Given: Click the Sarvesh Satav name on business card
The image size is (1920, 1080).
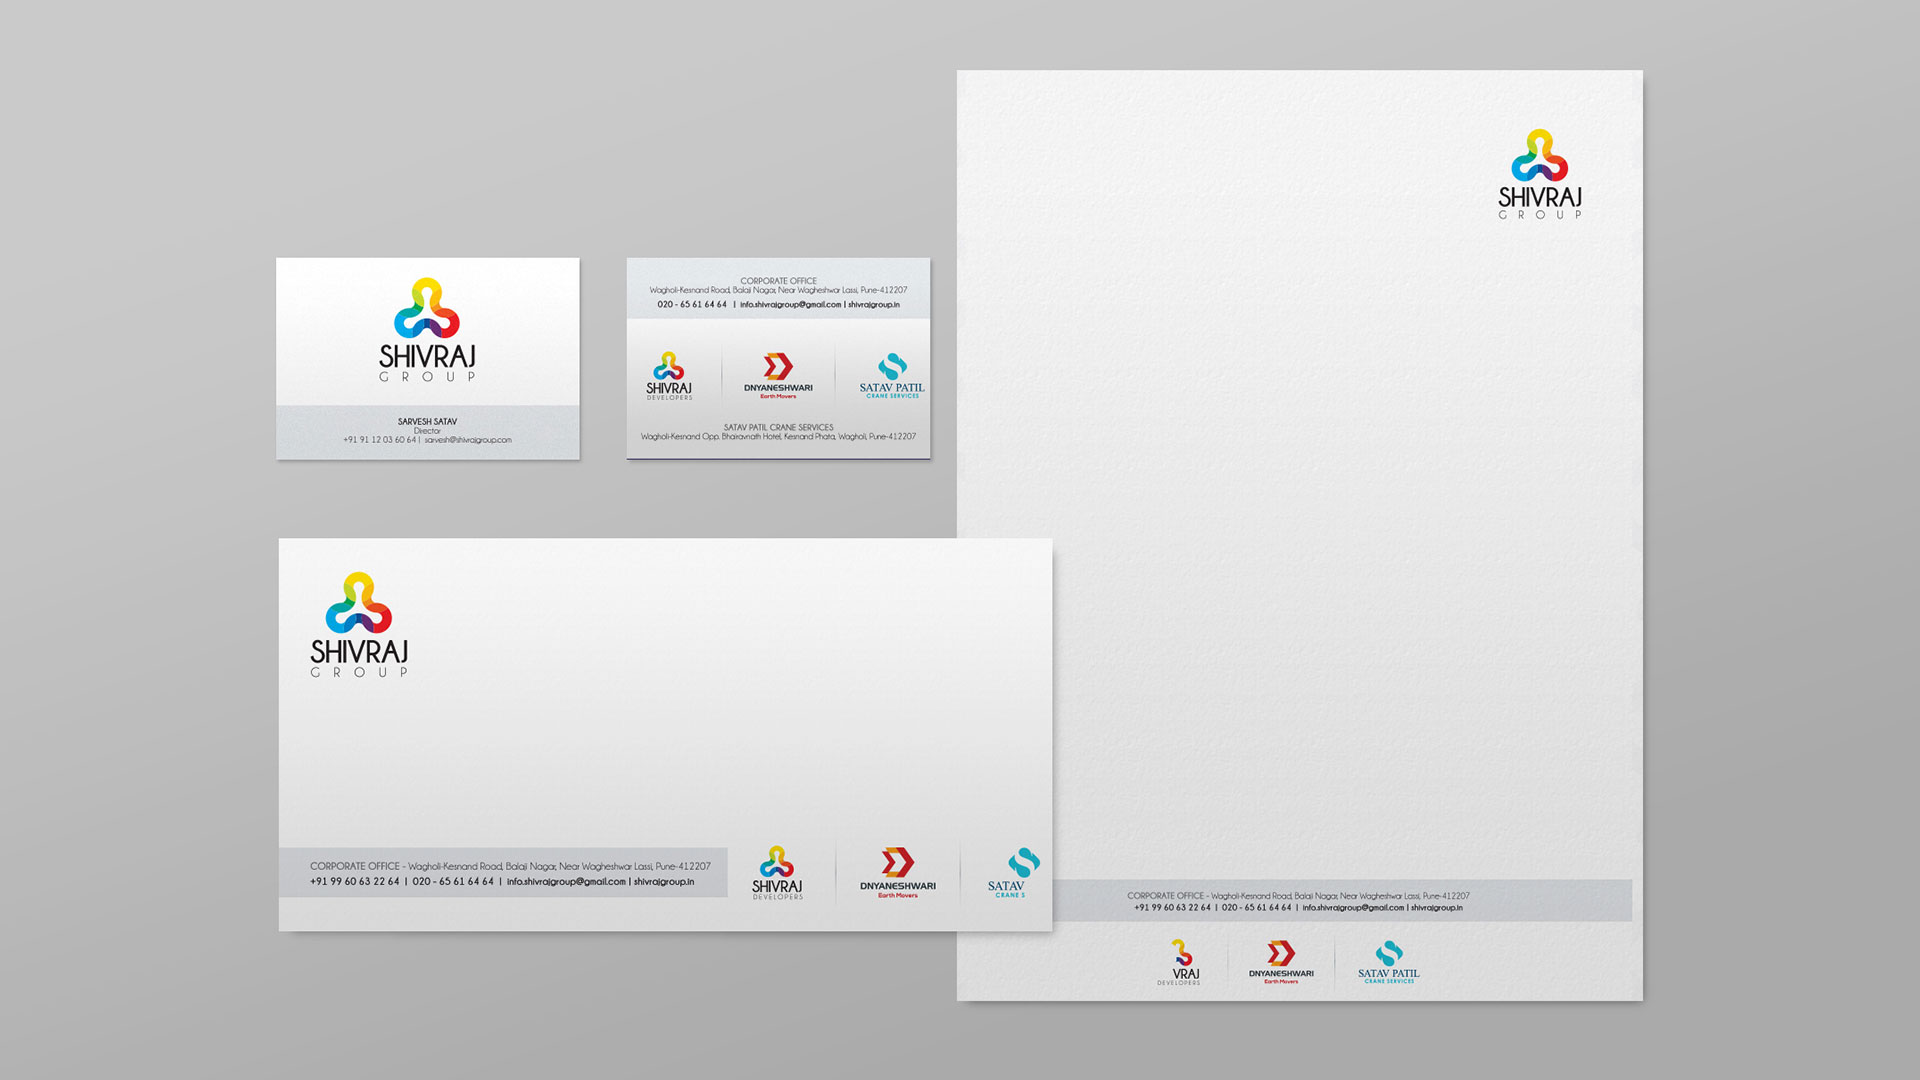Looking at the screenshot, I should coord(427,422).
